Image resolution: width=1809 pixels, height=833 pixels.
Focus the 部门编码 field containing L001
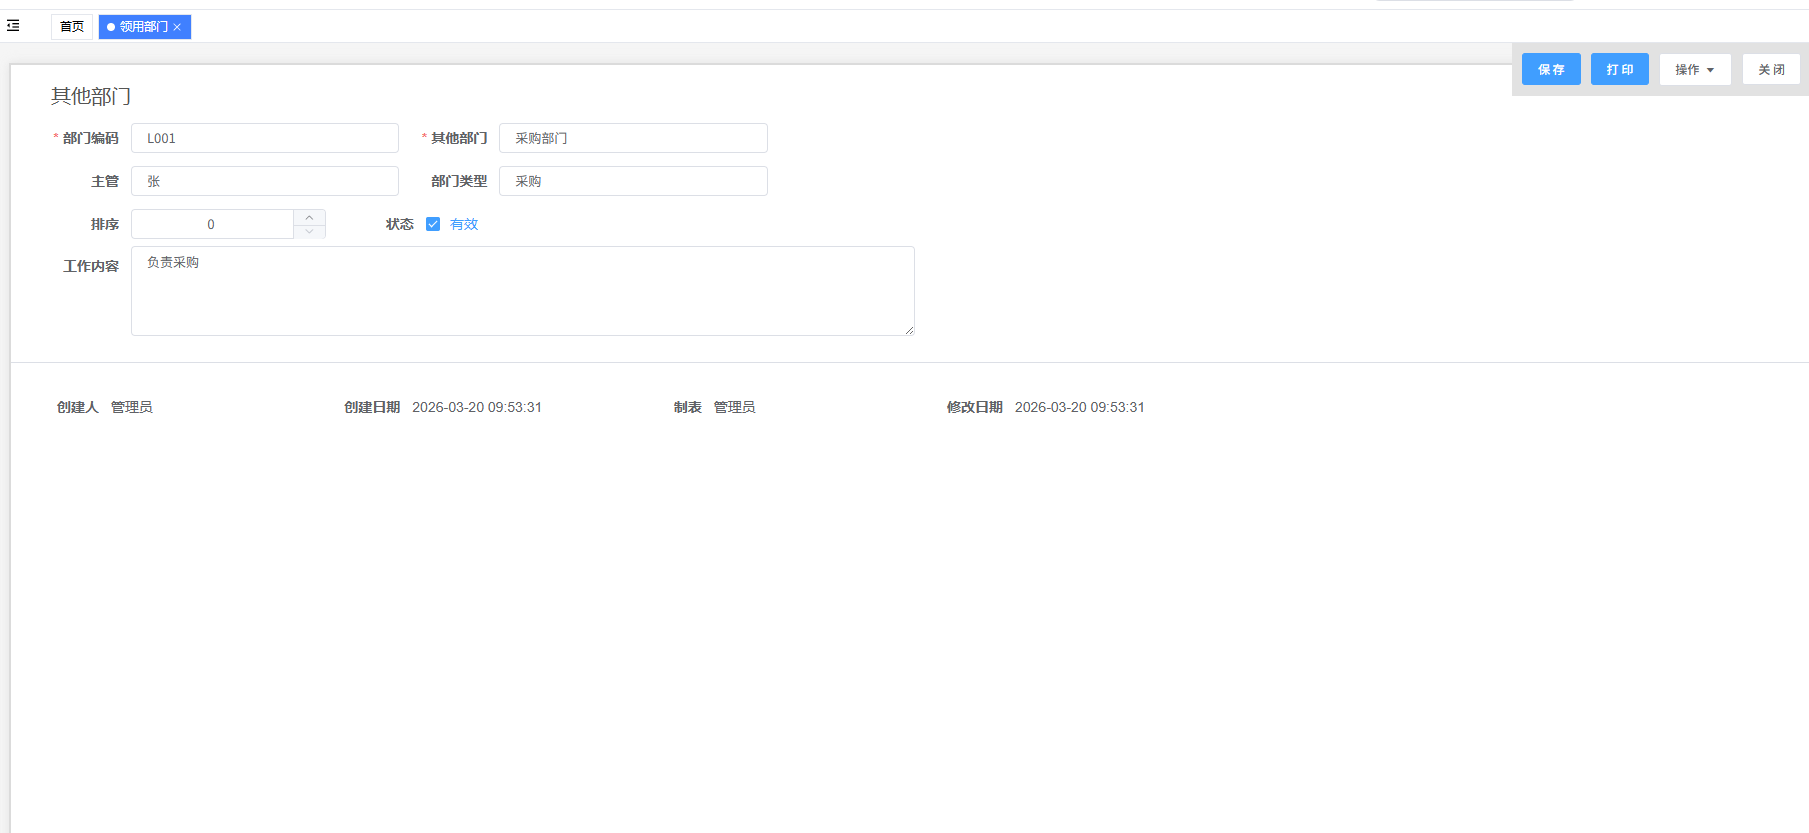[x=264, y=138]
